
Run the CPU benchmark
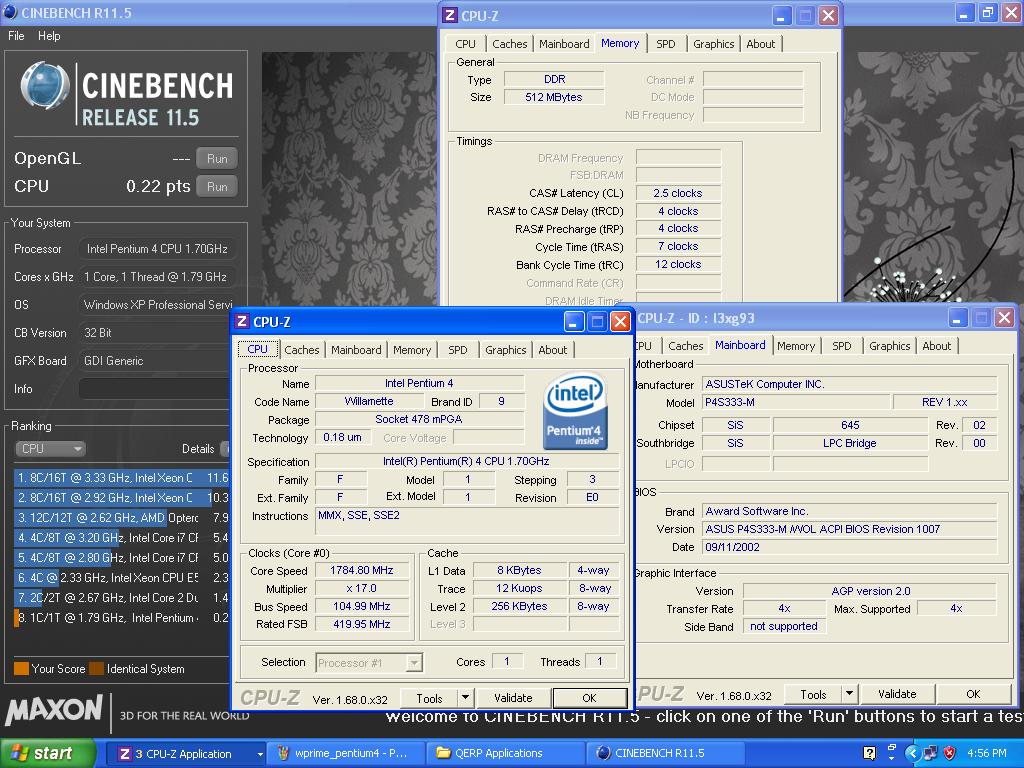point(217,187)
